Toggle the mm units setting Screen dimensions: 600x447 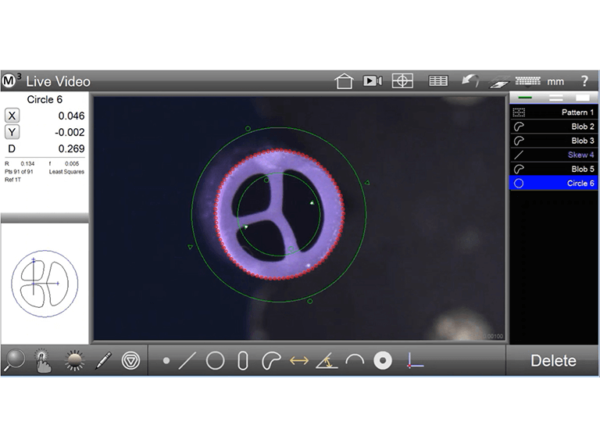click(555, 81)
